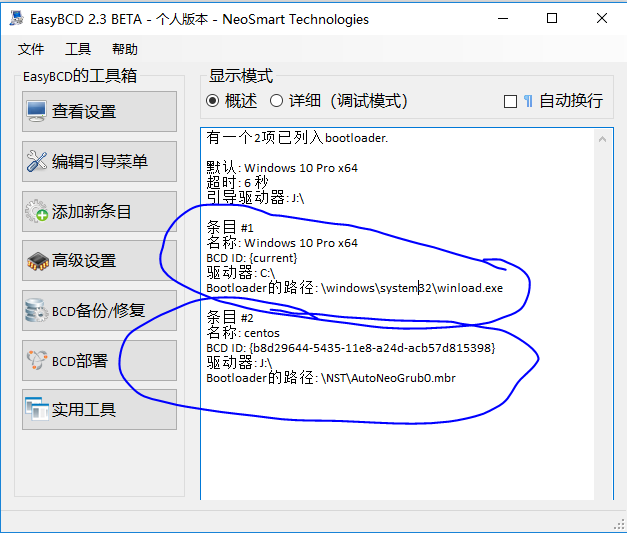Click the chip icon on 高级设置
Screen dimensions: 627x533
pyautogui.click(x=37, y=261)
